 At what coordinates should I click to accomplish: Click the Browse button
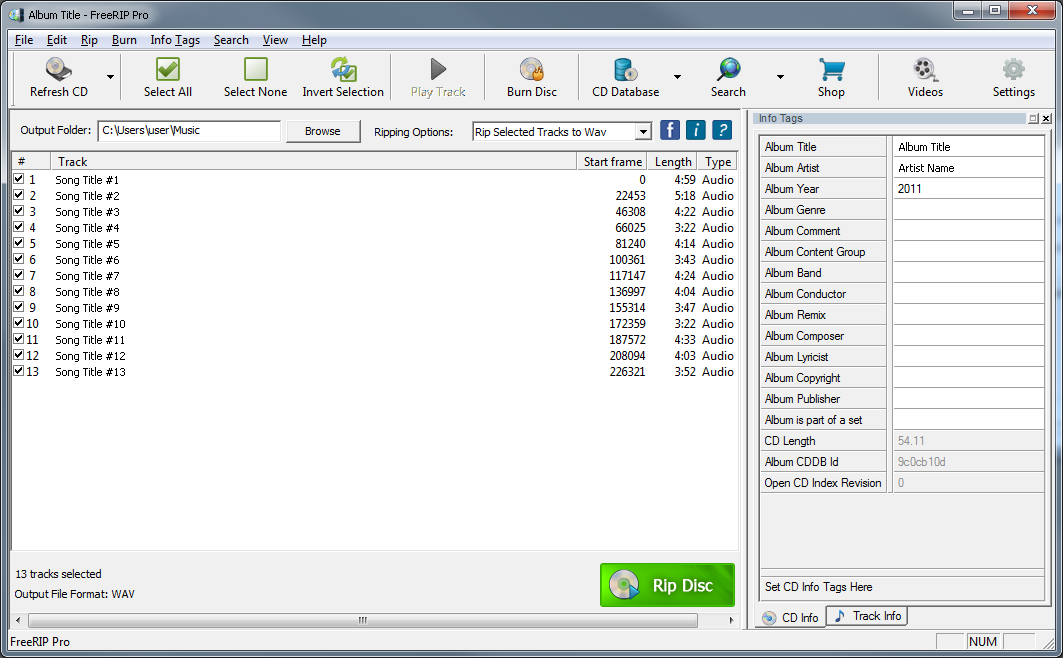tap(323, 131)
